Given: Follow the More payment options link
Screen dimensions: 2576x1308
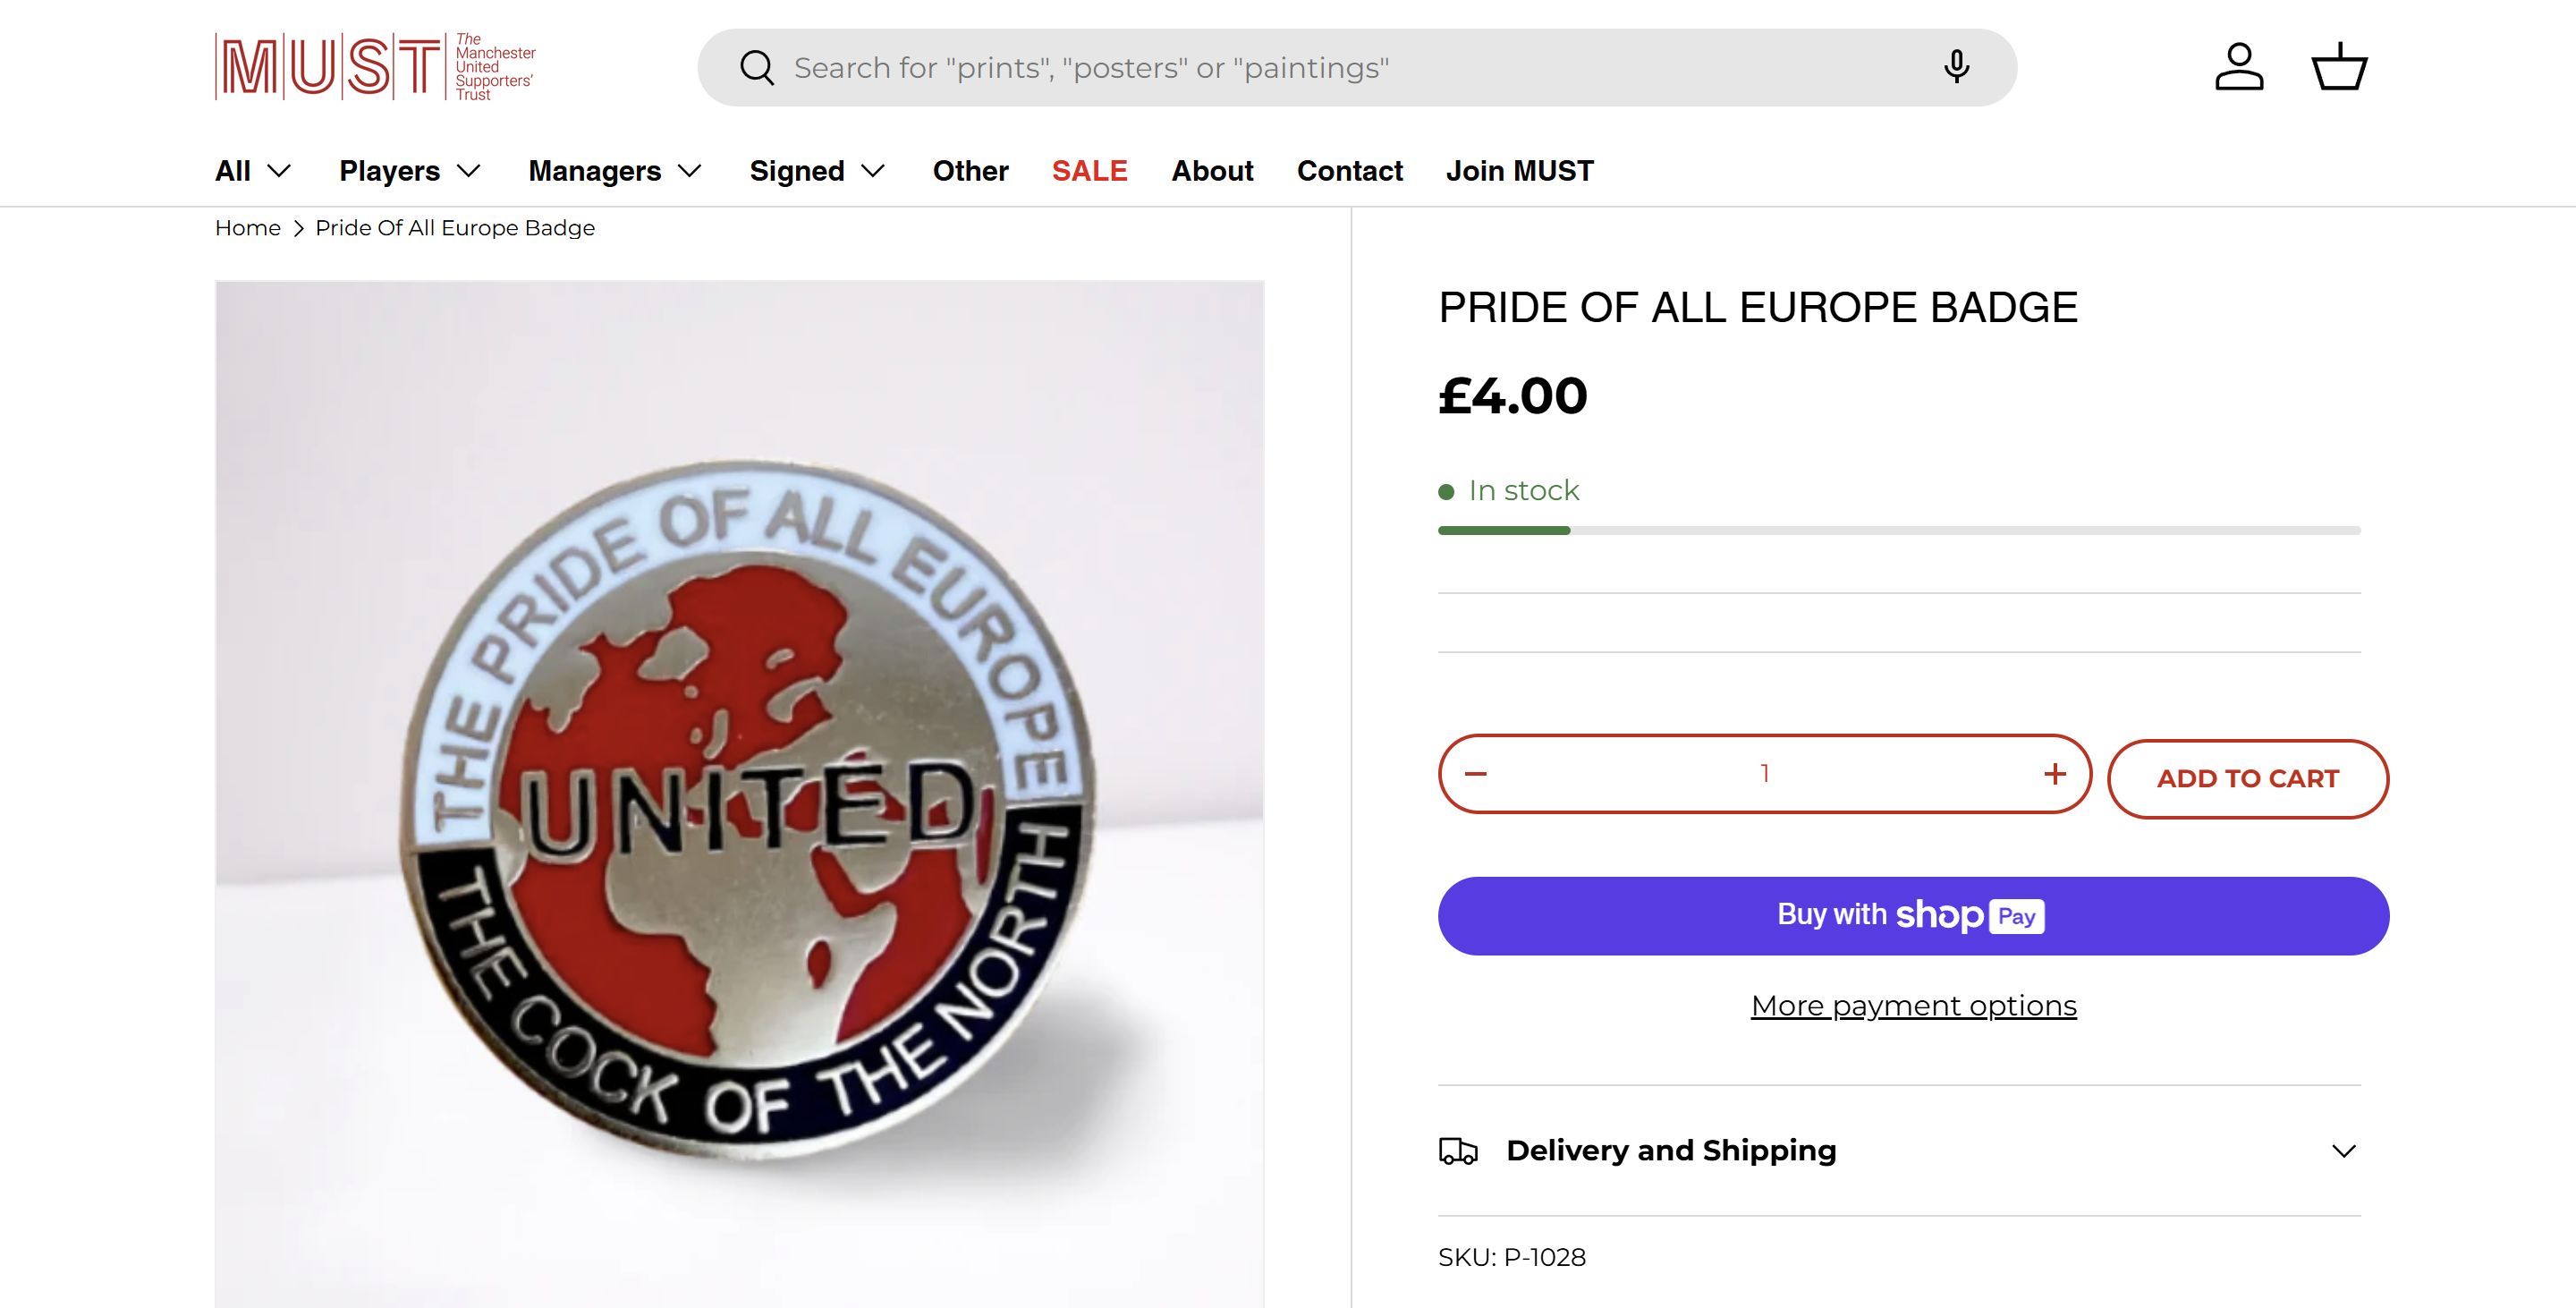Looking at the screenshot, I should (1913, 1005).
